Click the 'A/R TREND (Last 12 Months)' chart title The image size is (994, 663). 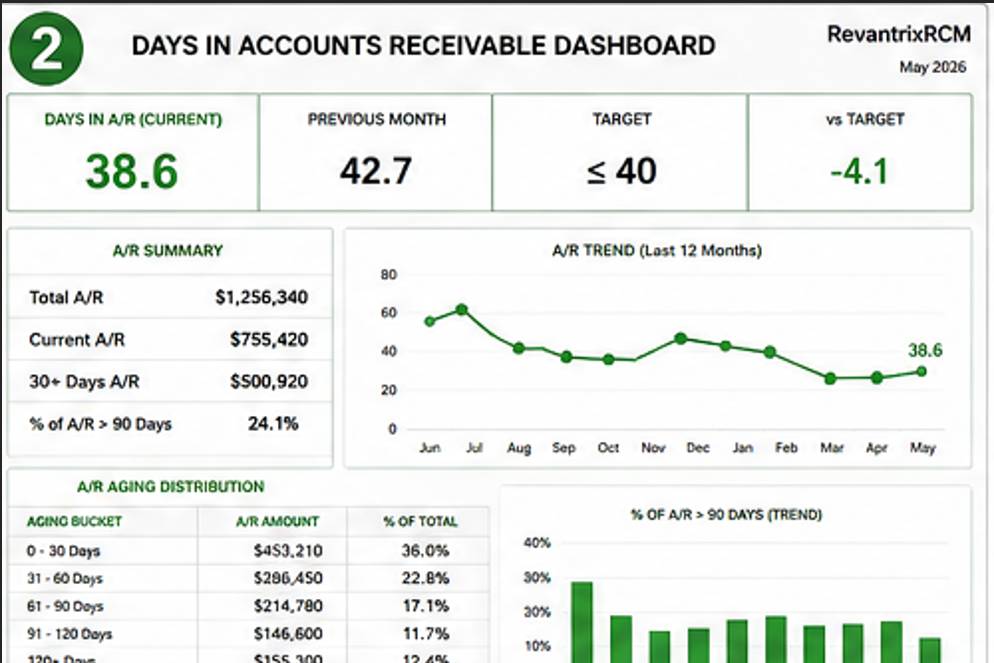click(657, 250)
